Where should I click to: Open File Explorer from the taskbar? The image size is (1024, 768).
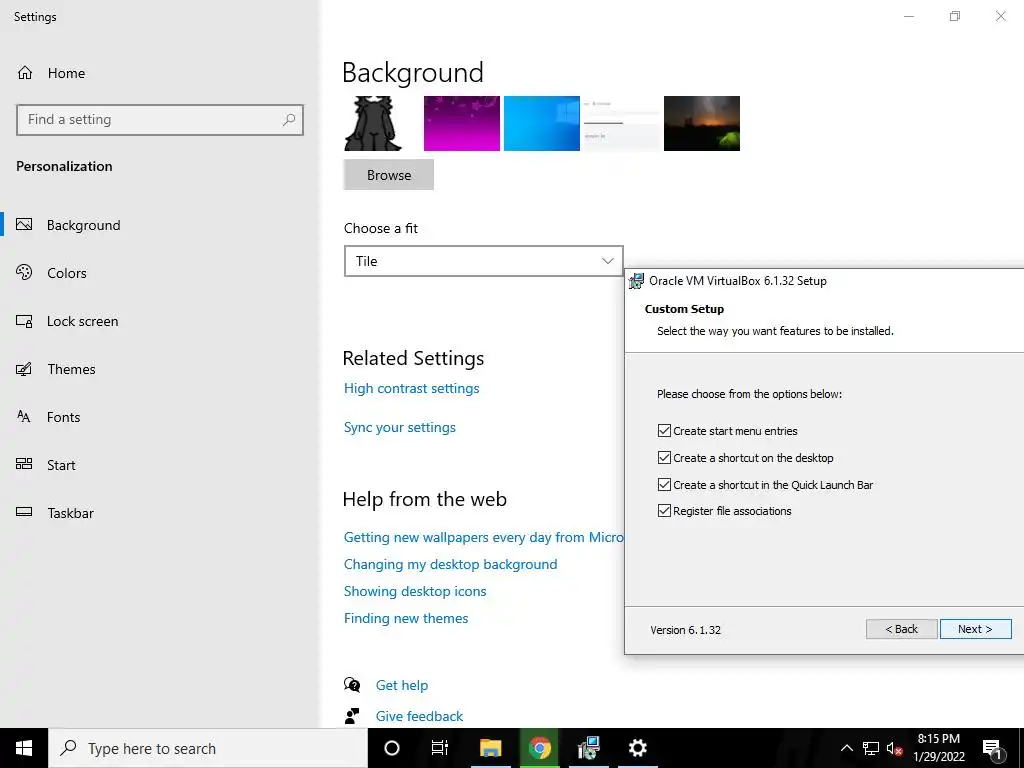(x=490, y=748)
